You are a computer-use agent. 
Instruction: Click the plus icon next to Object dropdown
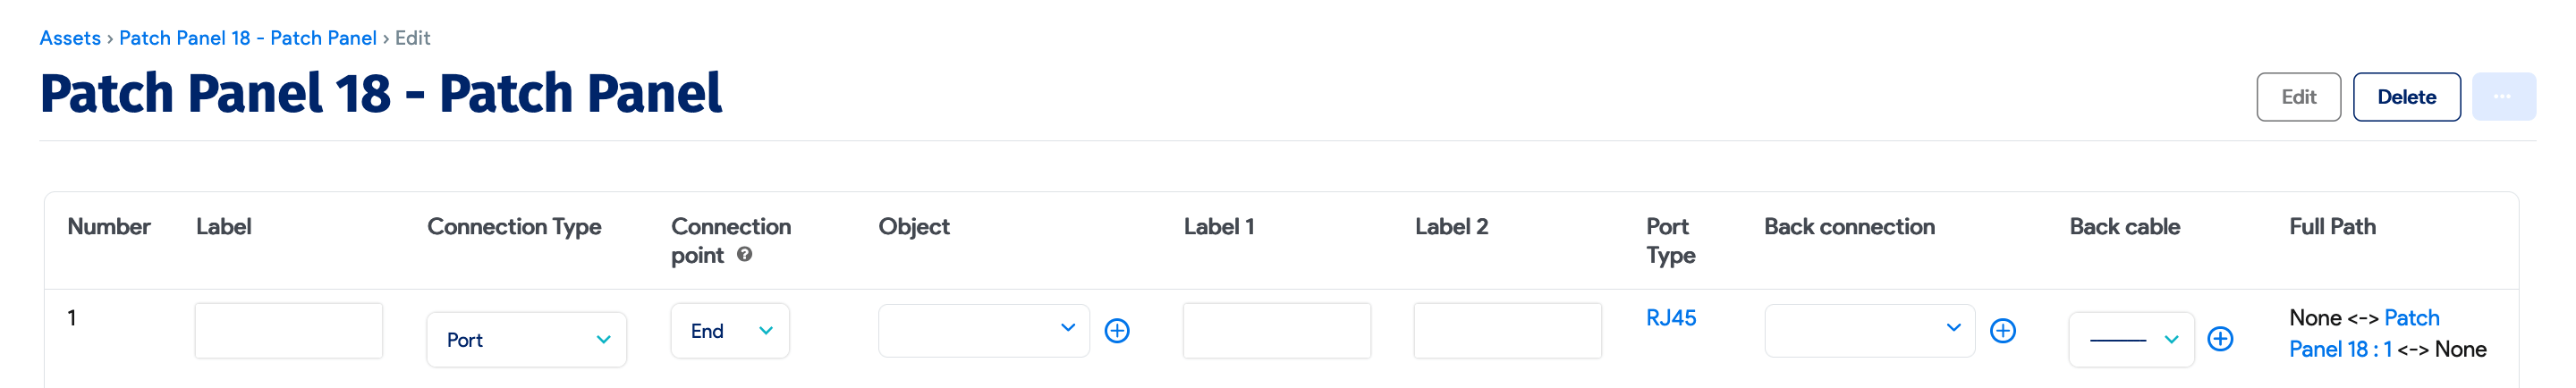pyautogui.click(x=1116, y=331)
